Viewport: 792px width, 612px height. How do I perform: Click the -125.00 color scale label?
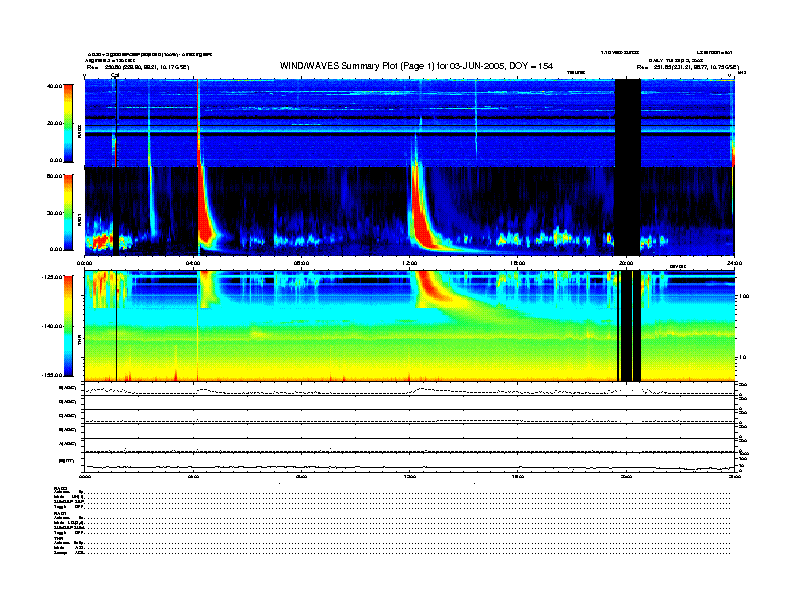coord(52,277)
